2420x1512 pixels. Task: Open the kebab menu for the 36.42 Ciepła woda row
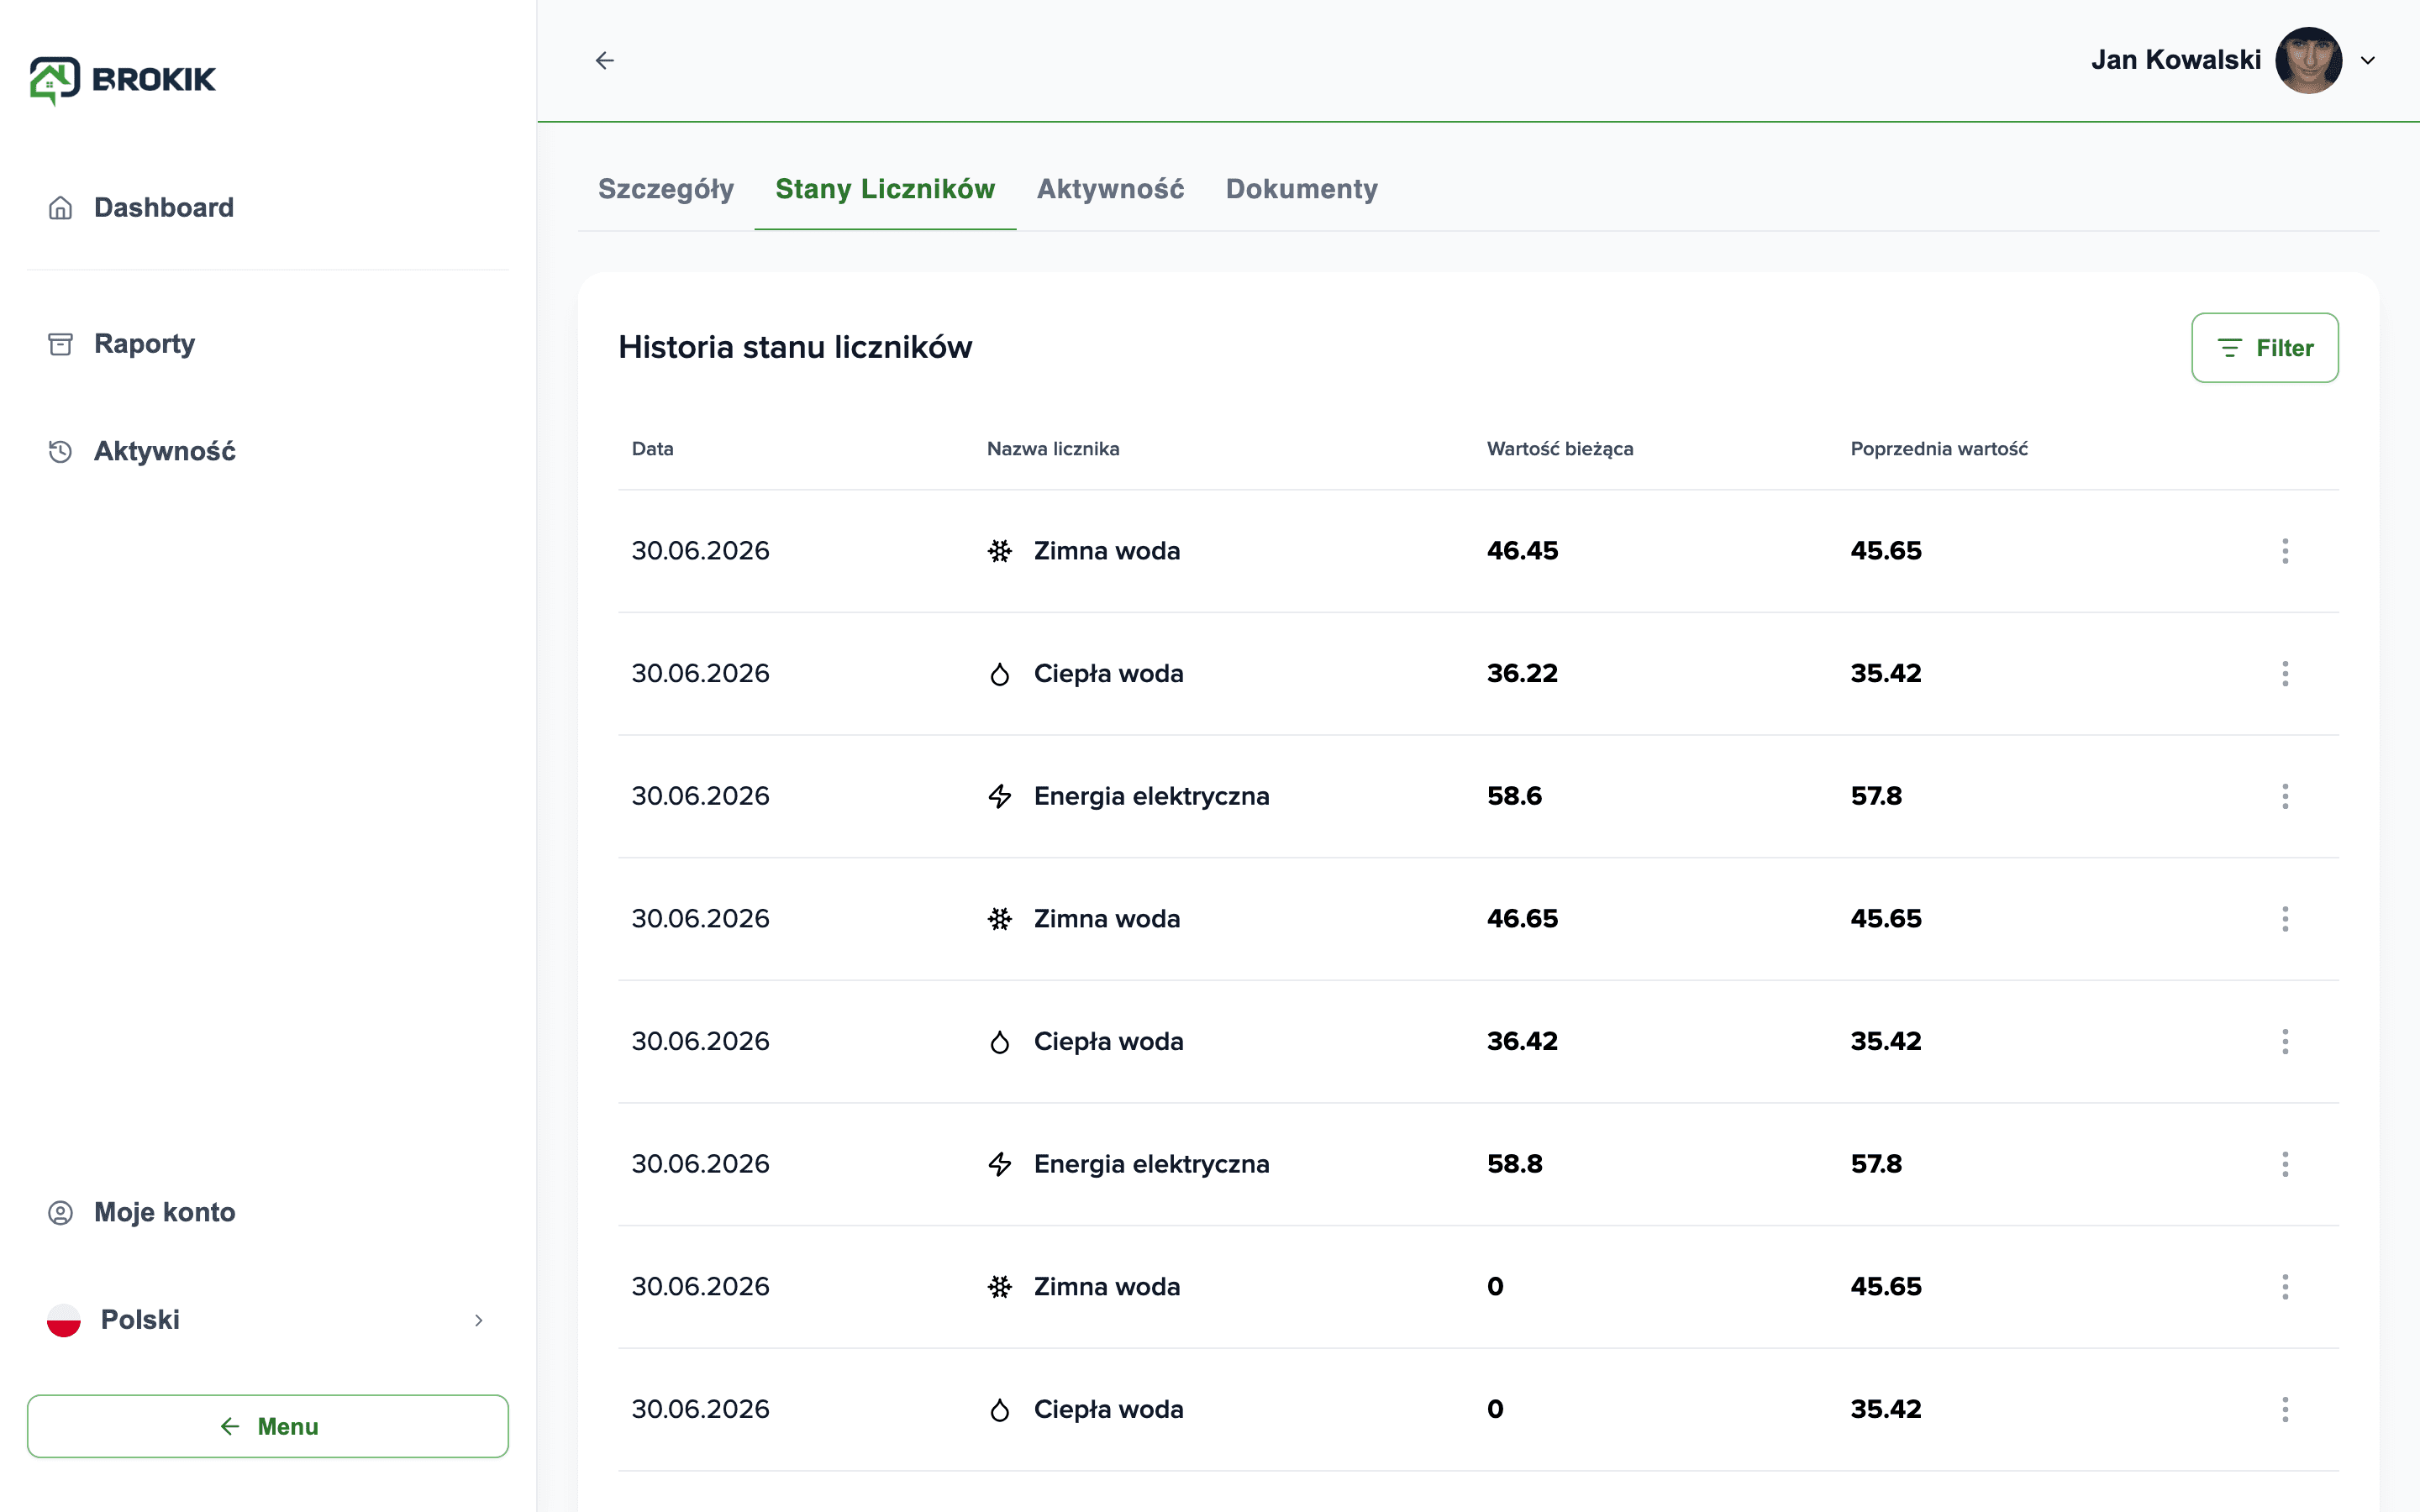(x=2285, y=1042)
